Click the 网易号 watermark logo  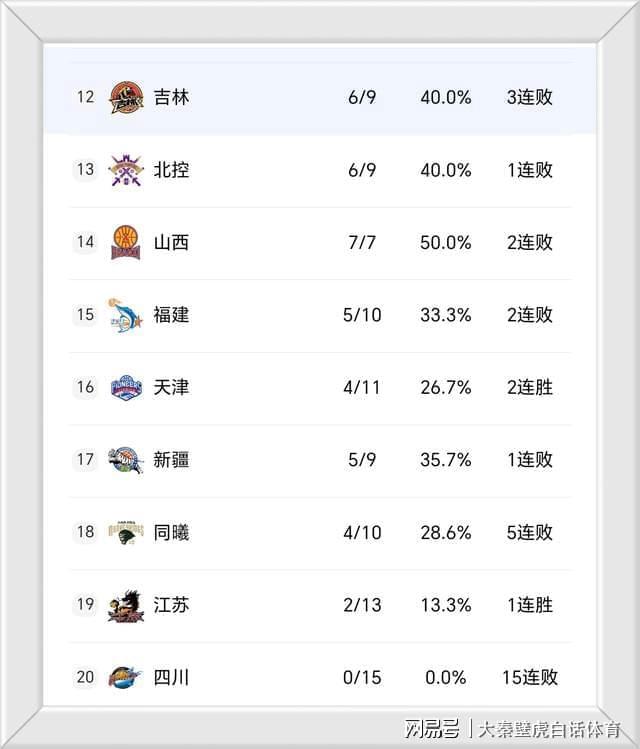(431, 726)
